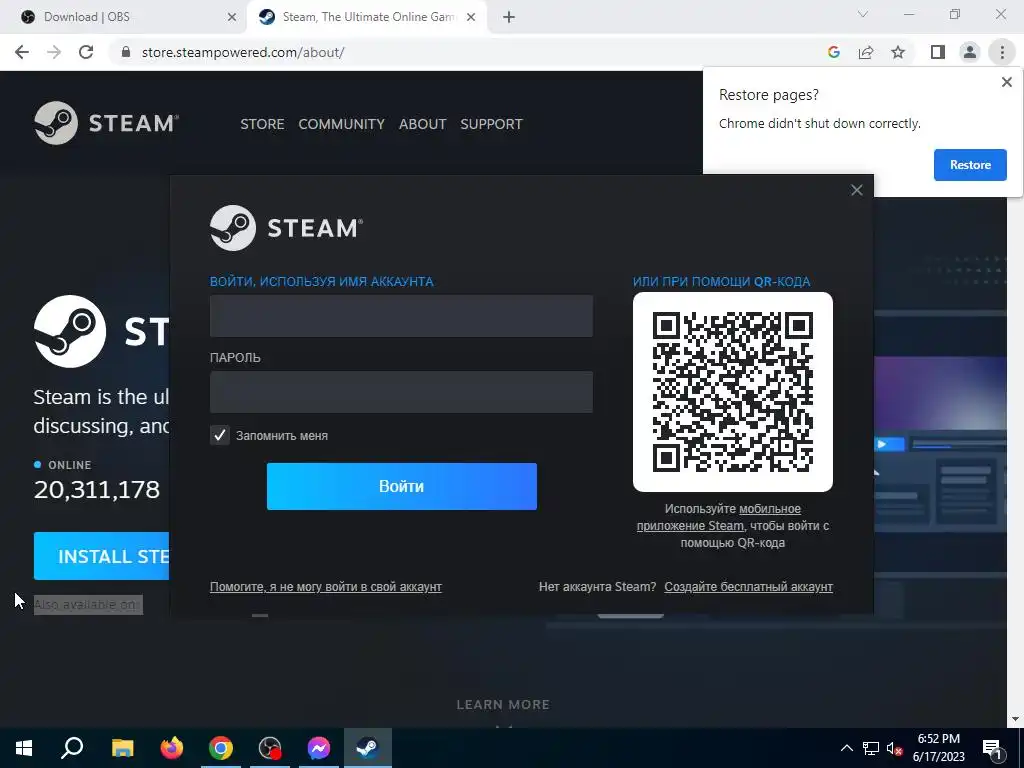1024x768 pixels.
Task: Open the Chrome profile menu
Action: [970, 52]
